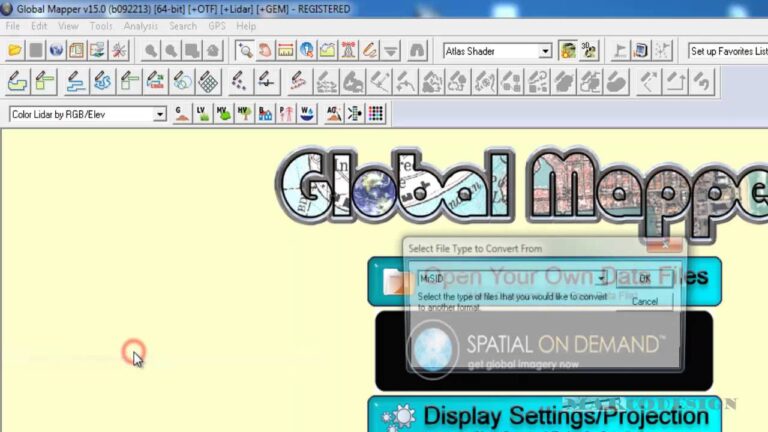The height and width of the screenshot is (432, 768).
Task: Open the Analysis menu
Action: pos(141,26)
